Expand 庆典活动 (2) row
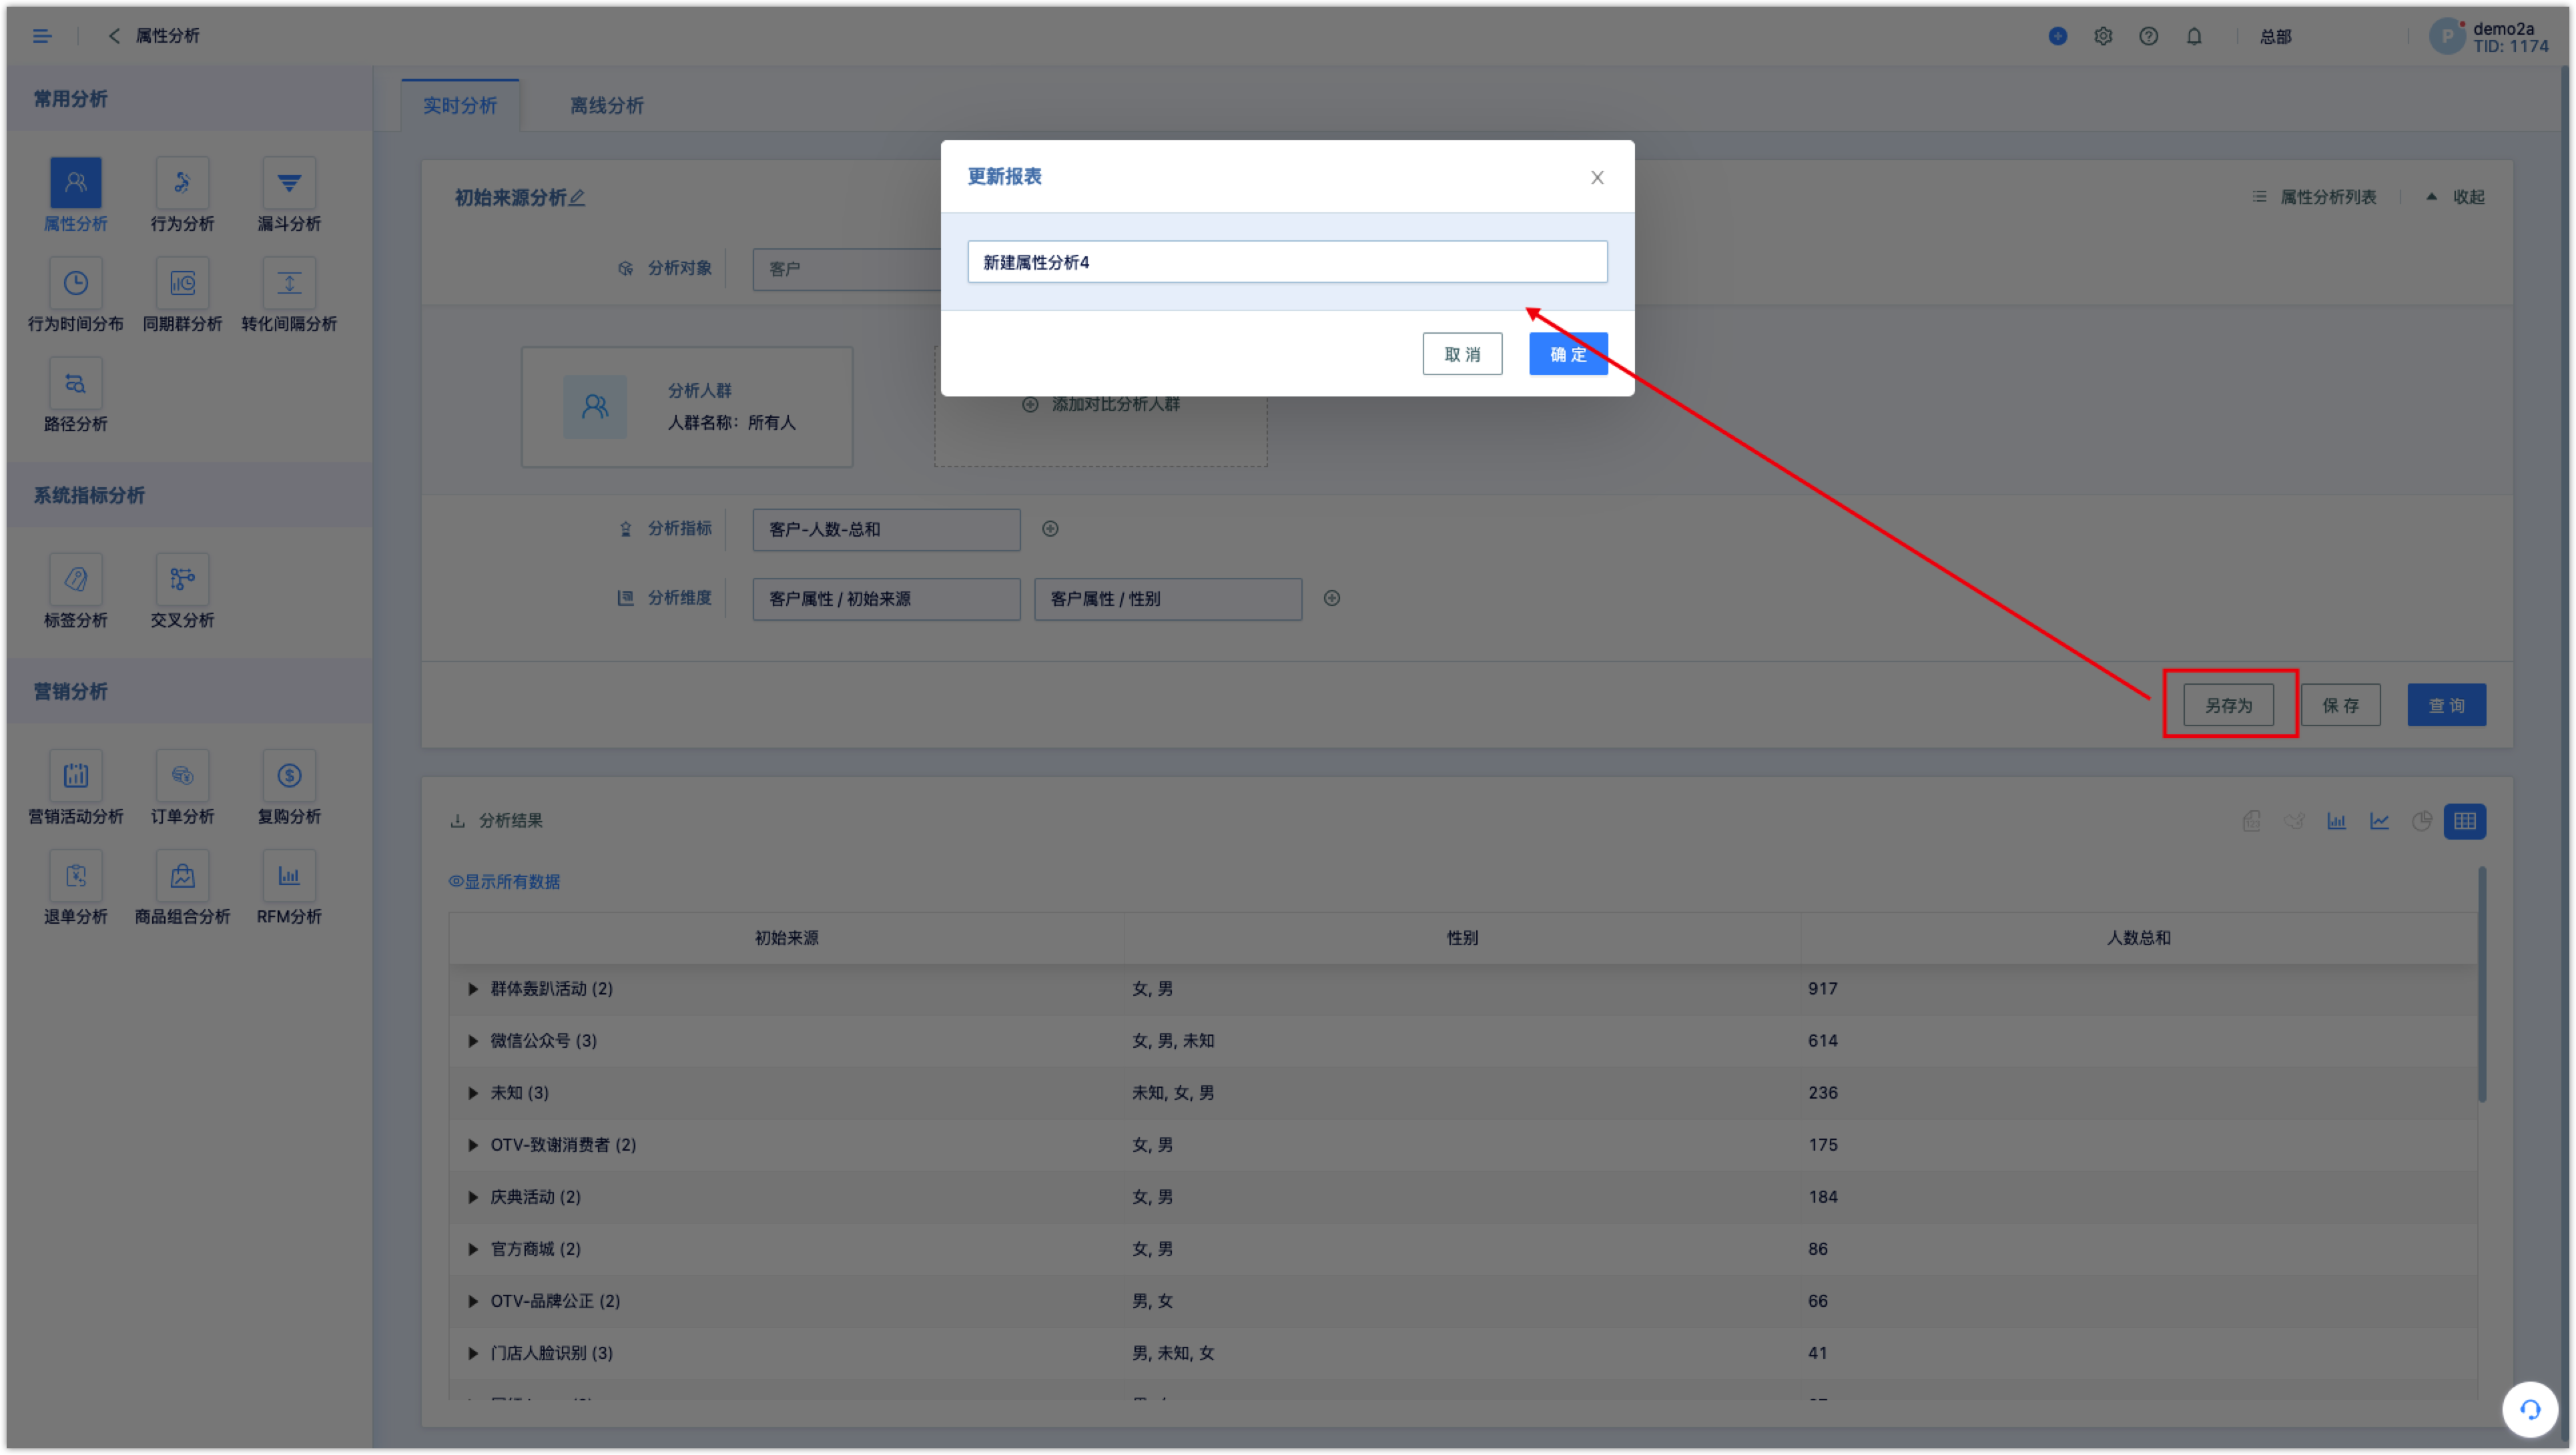Image resolution: width=2576 pixels, height=1455 pixels. click(473, 1196)
